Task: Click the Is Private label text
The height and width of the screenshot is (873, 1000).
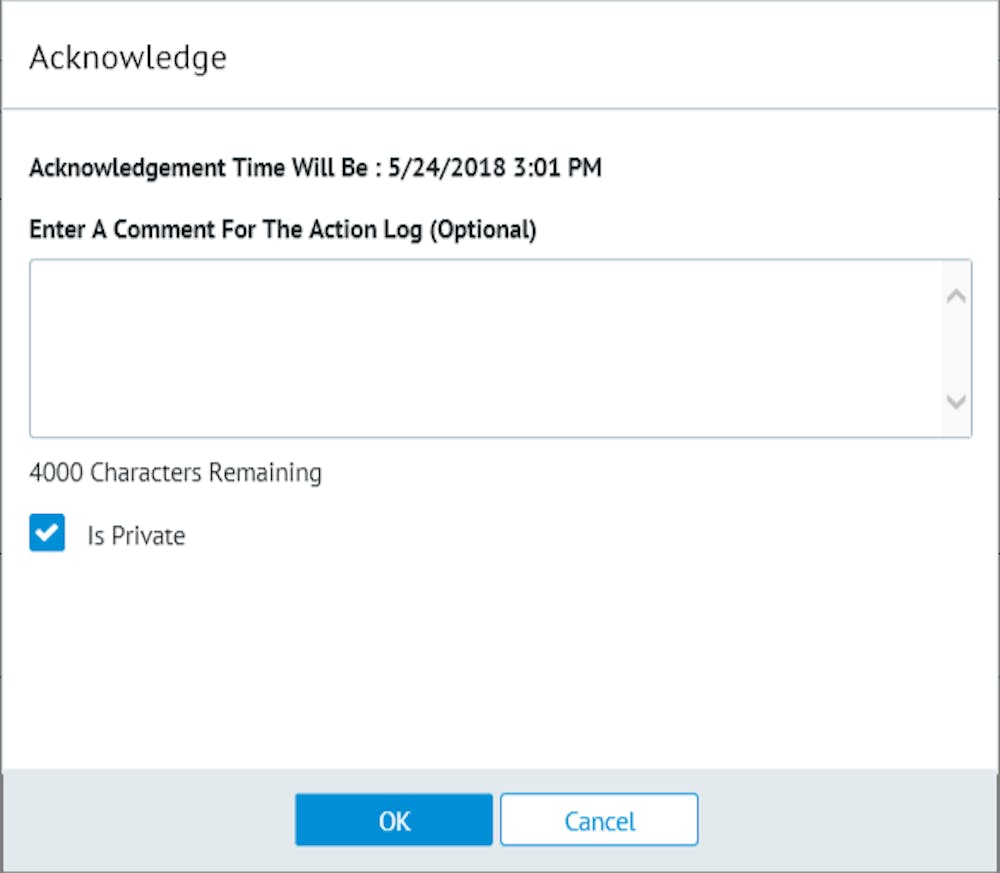Action: click(136, 535)
